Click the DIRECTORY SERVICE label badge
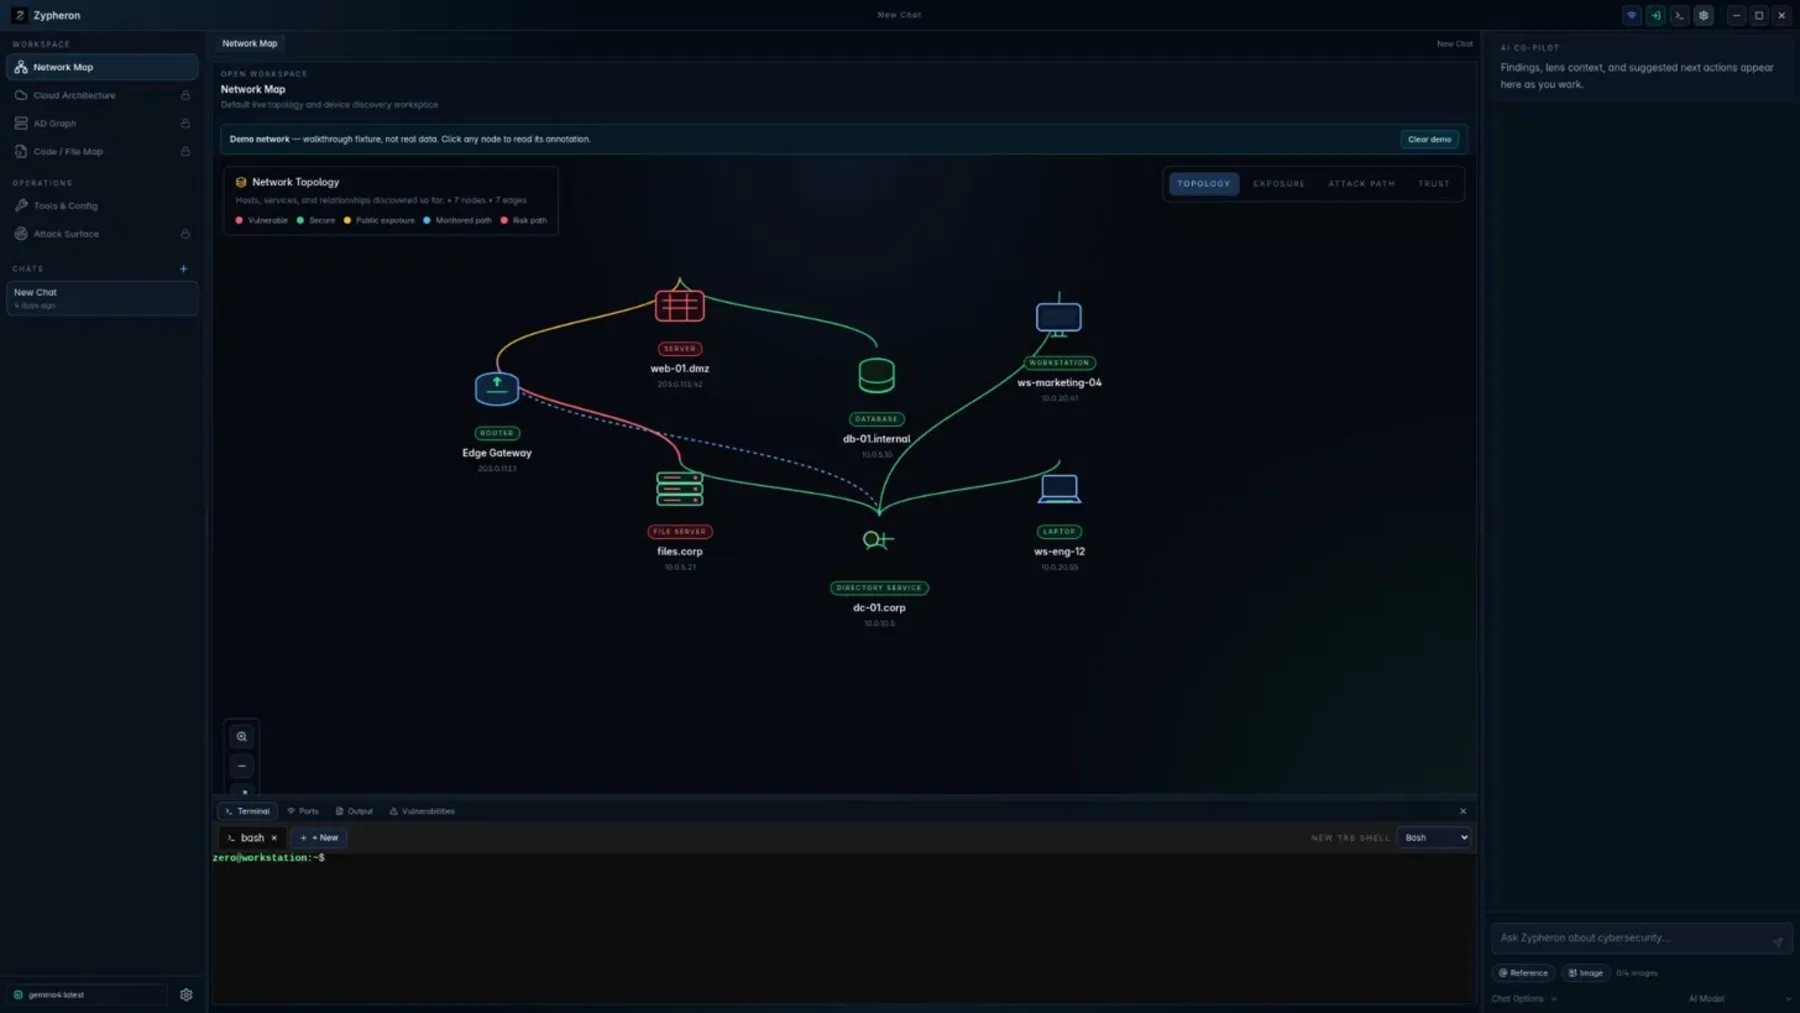This screenshot has width=1800, height=1013. tap(879, 588)
